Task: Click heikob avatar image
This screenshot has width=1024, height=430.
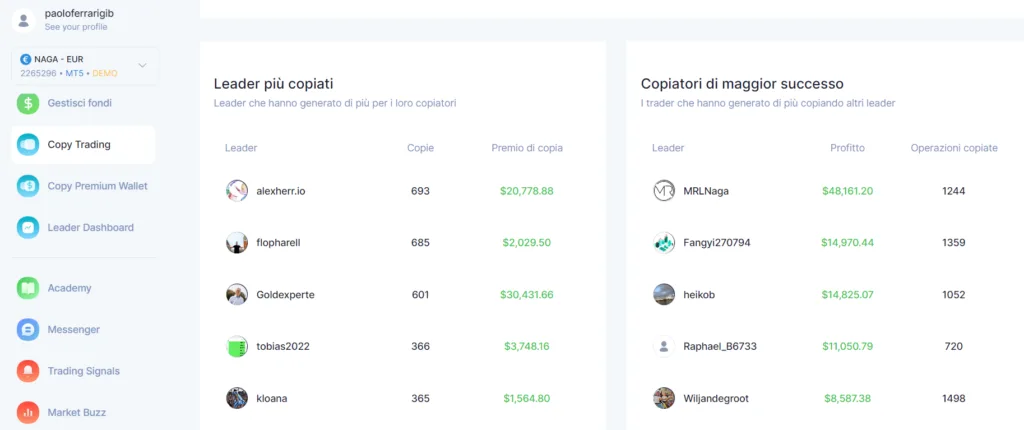Action: click(664, 294)
